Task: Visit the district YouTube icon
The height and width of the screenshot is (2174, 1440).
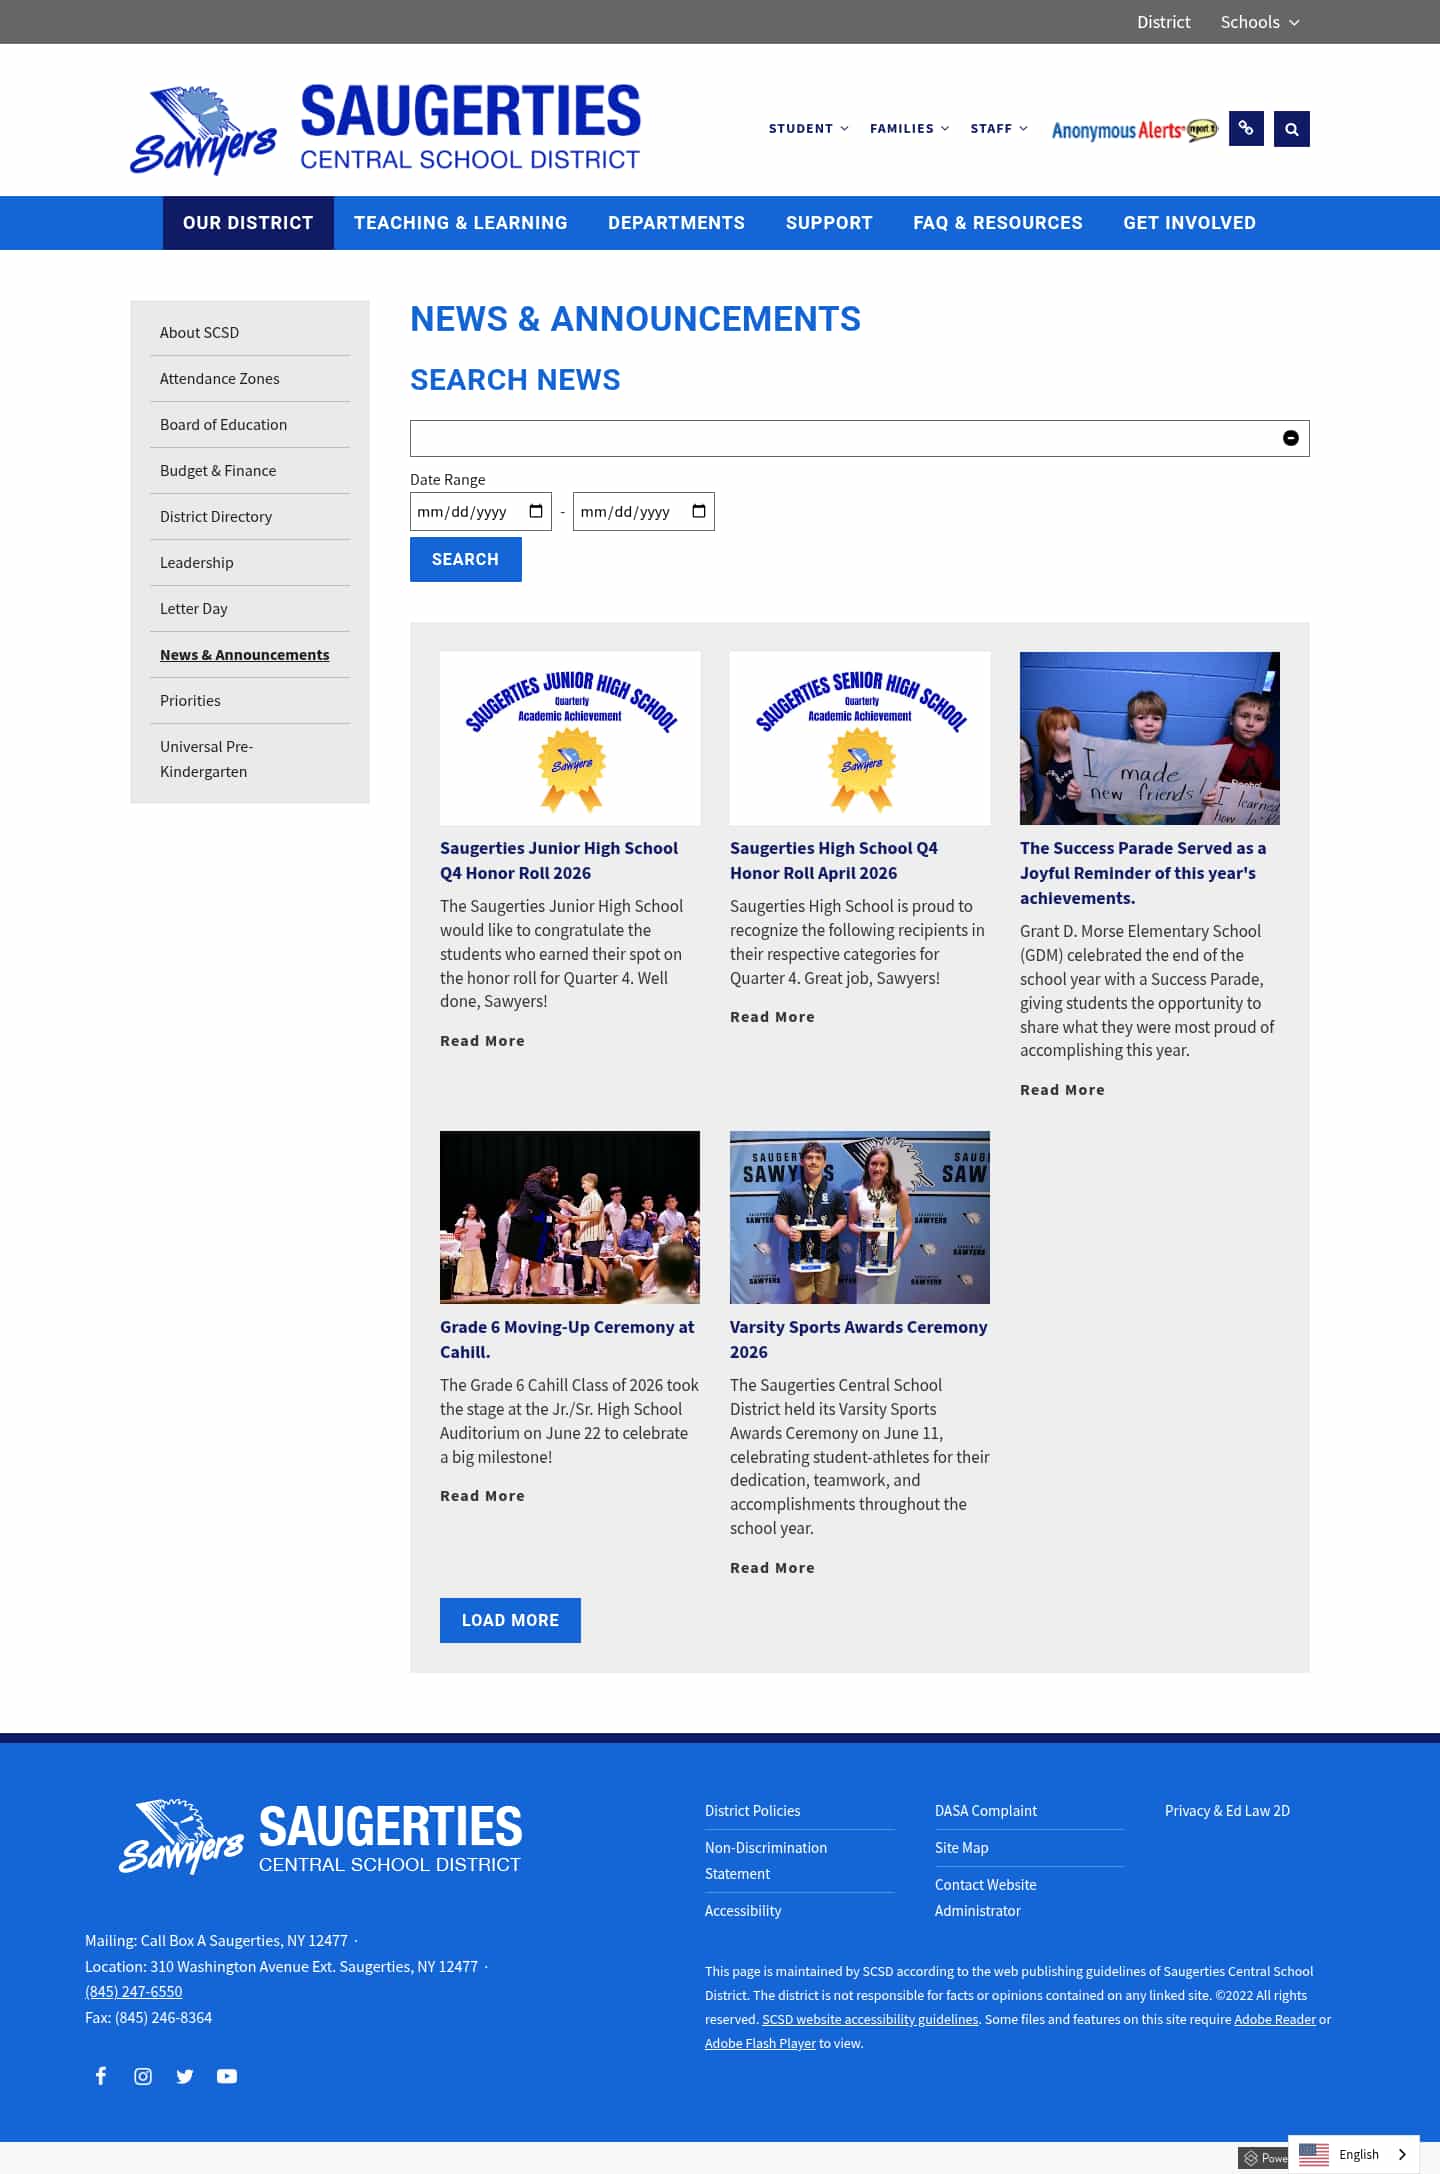Action: point(227,2076)
